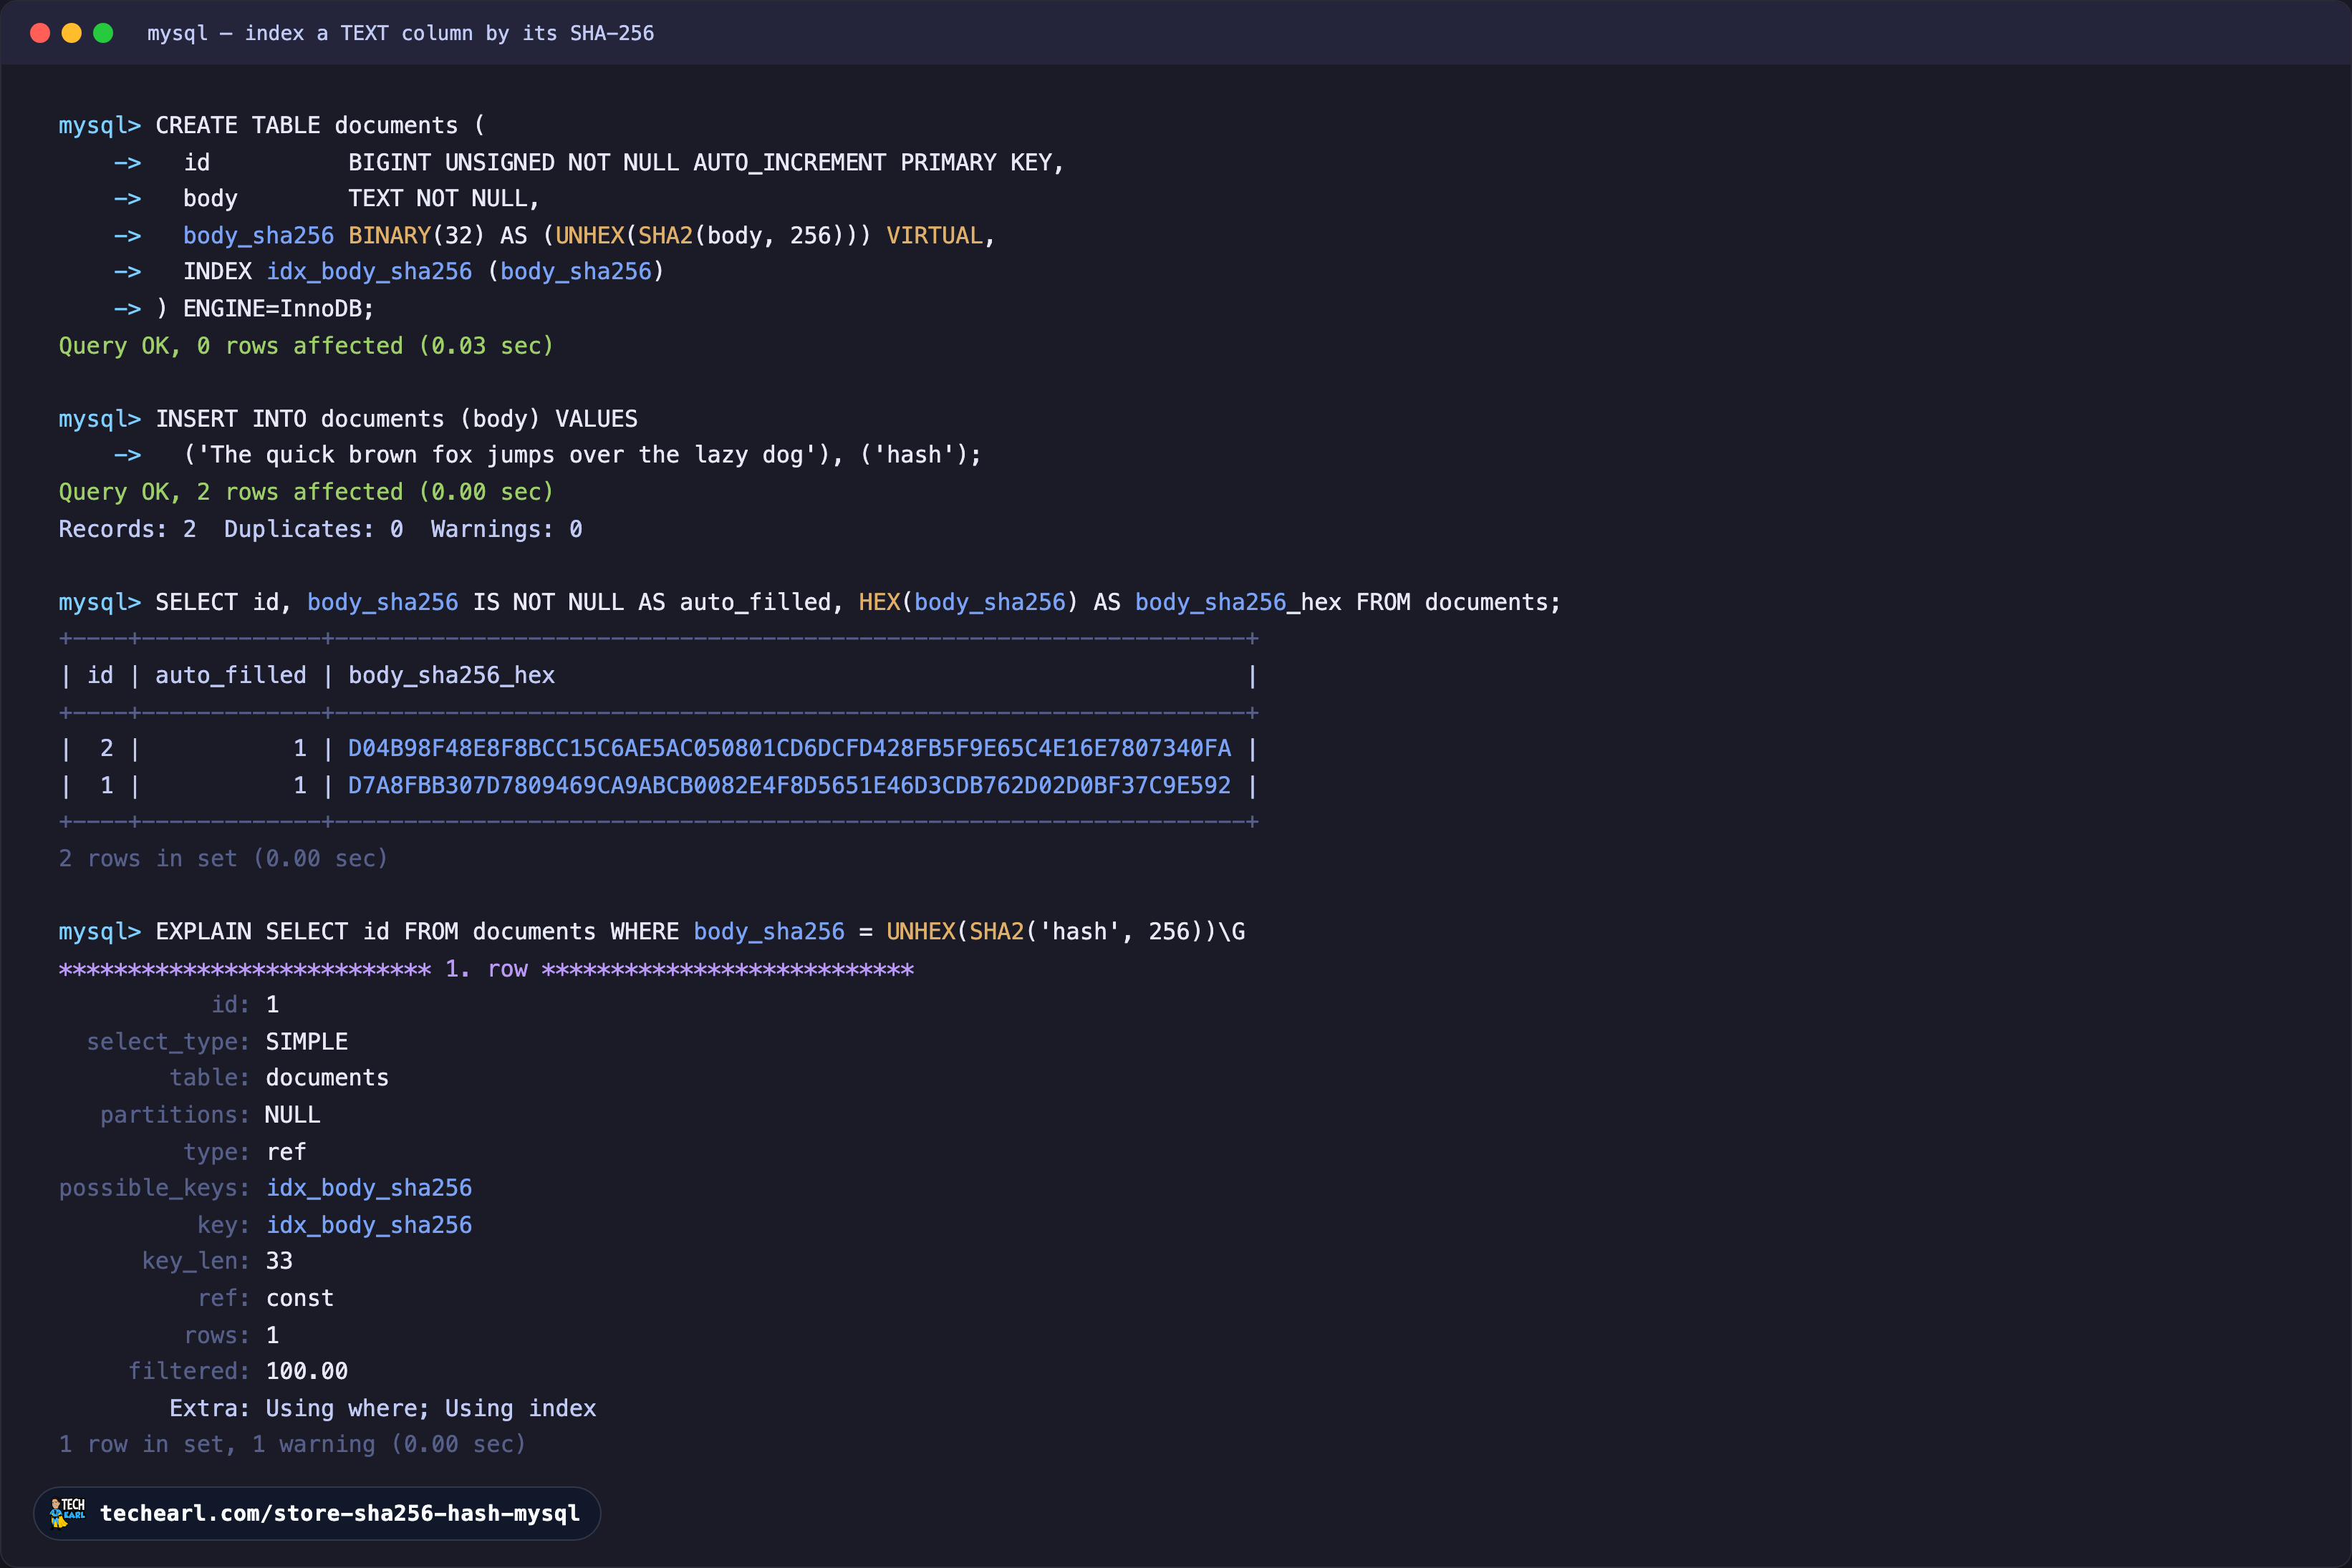This screenshot has height=1568, width=2352.
Task: Click 'BIGINT UNSIGNED NOT NULL AUTO_INCREMENT PRIMARY KEY,' text
Action: 706,162
